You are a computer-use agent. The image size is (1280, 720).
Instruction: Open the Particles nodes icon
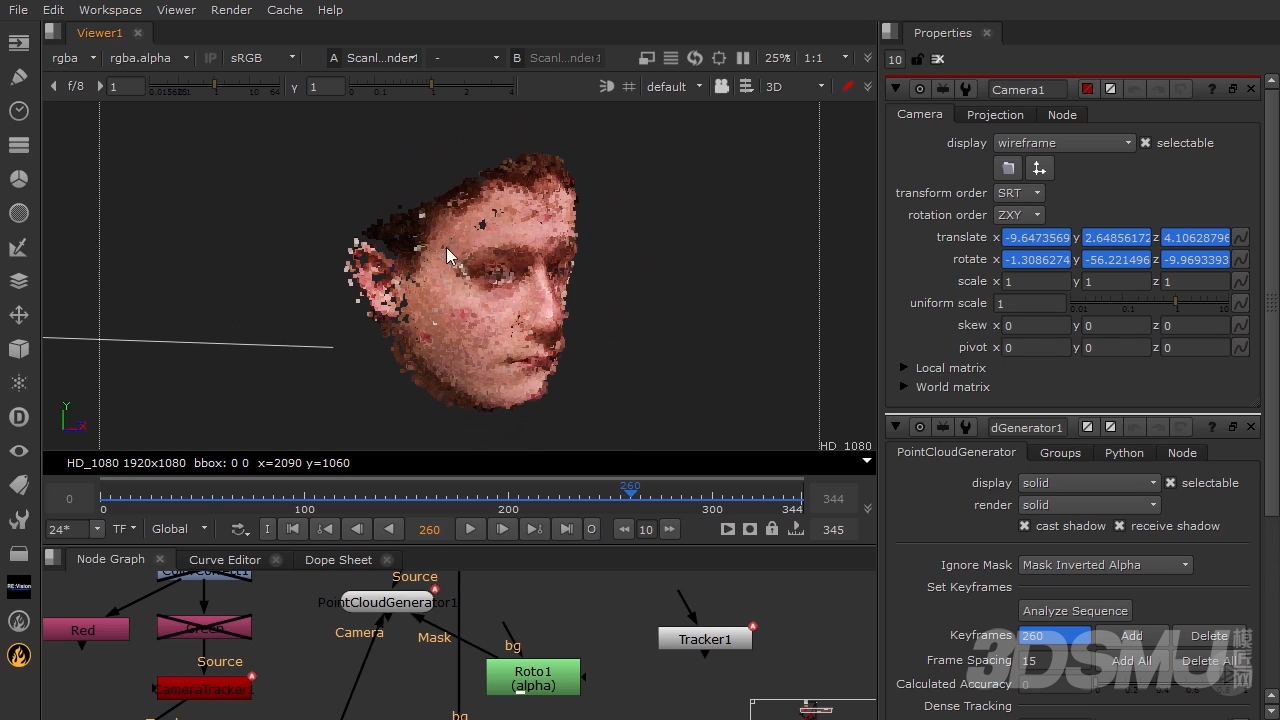tap(19, 383)
